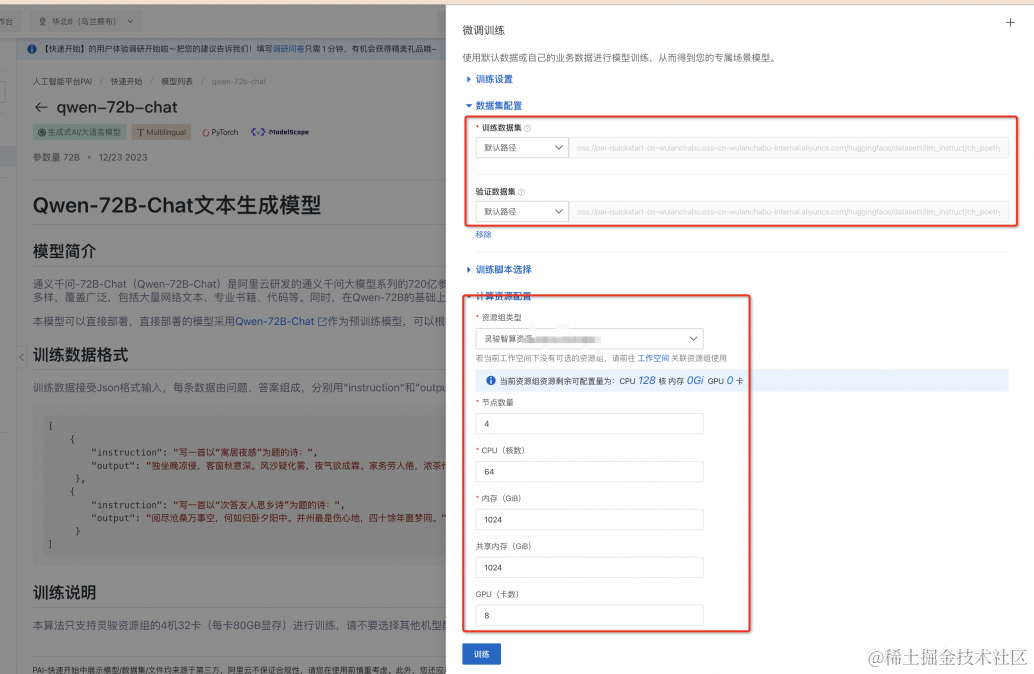Image resolution: width=1034 pixels, height=674 pixels.
Task: Open the 资源组类型 dropdown
Action: 589,339
